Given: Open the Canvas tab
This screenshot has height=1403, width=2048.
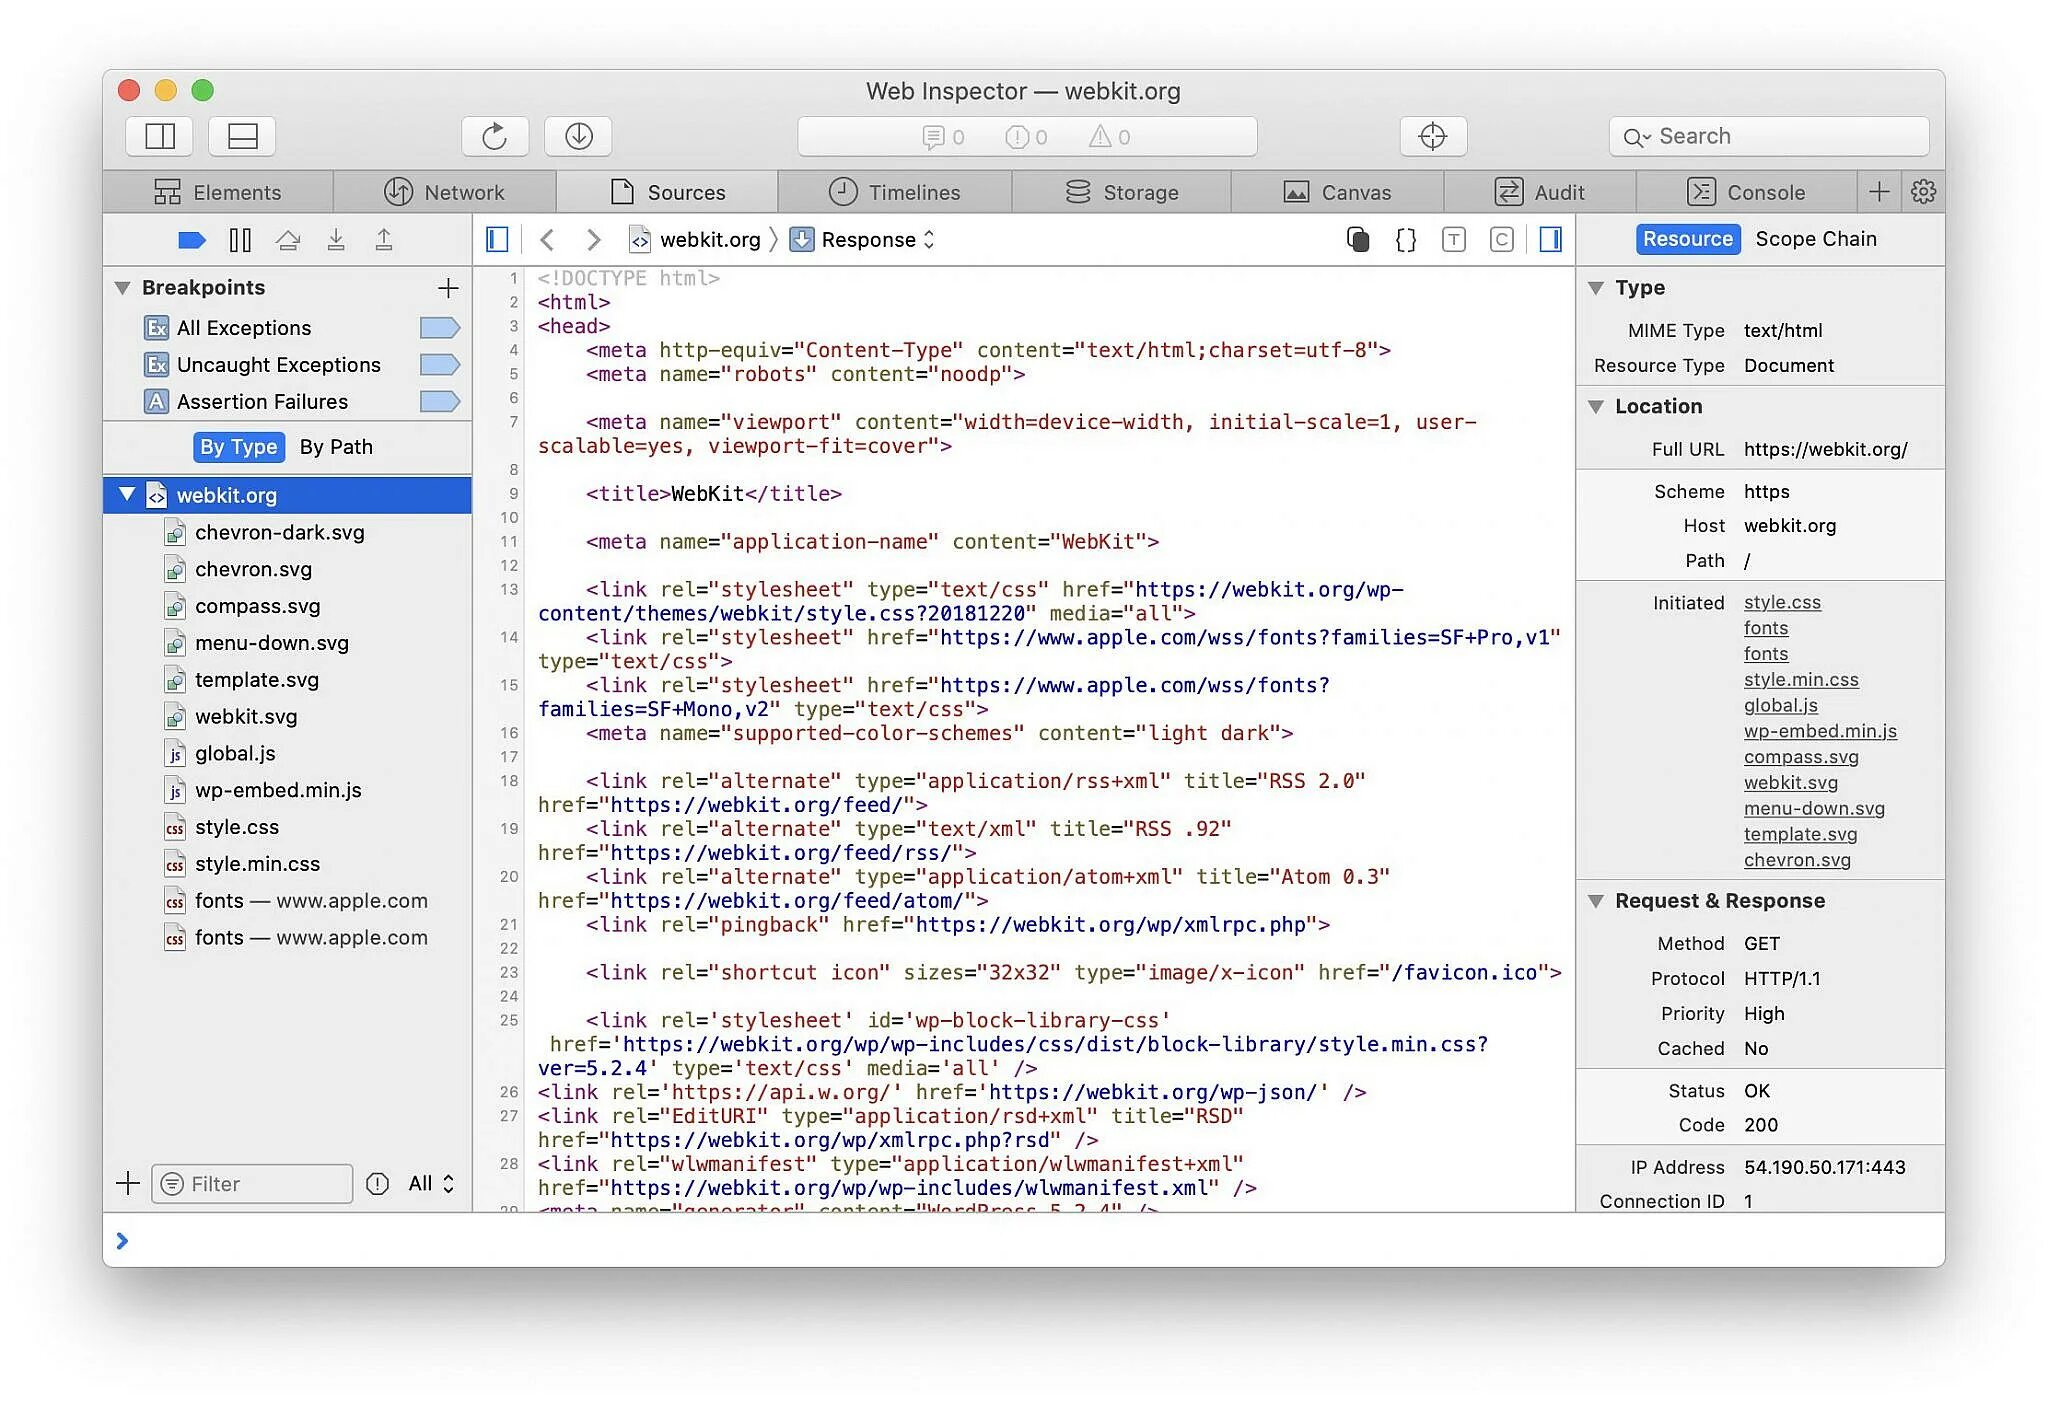Looking at the screenshot, I should point(1338,192).
